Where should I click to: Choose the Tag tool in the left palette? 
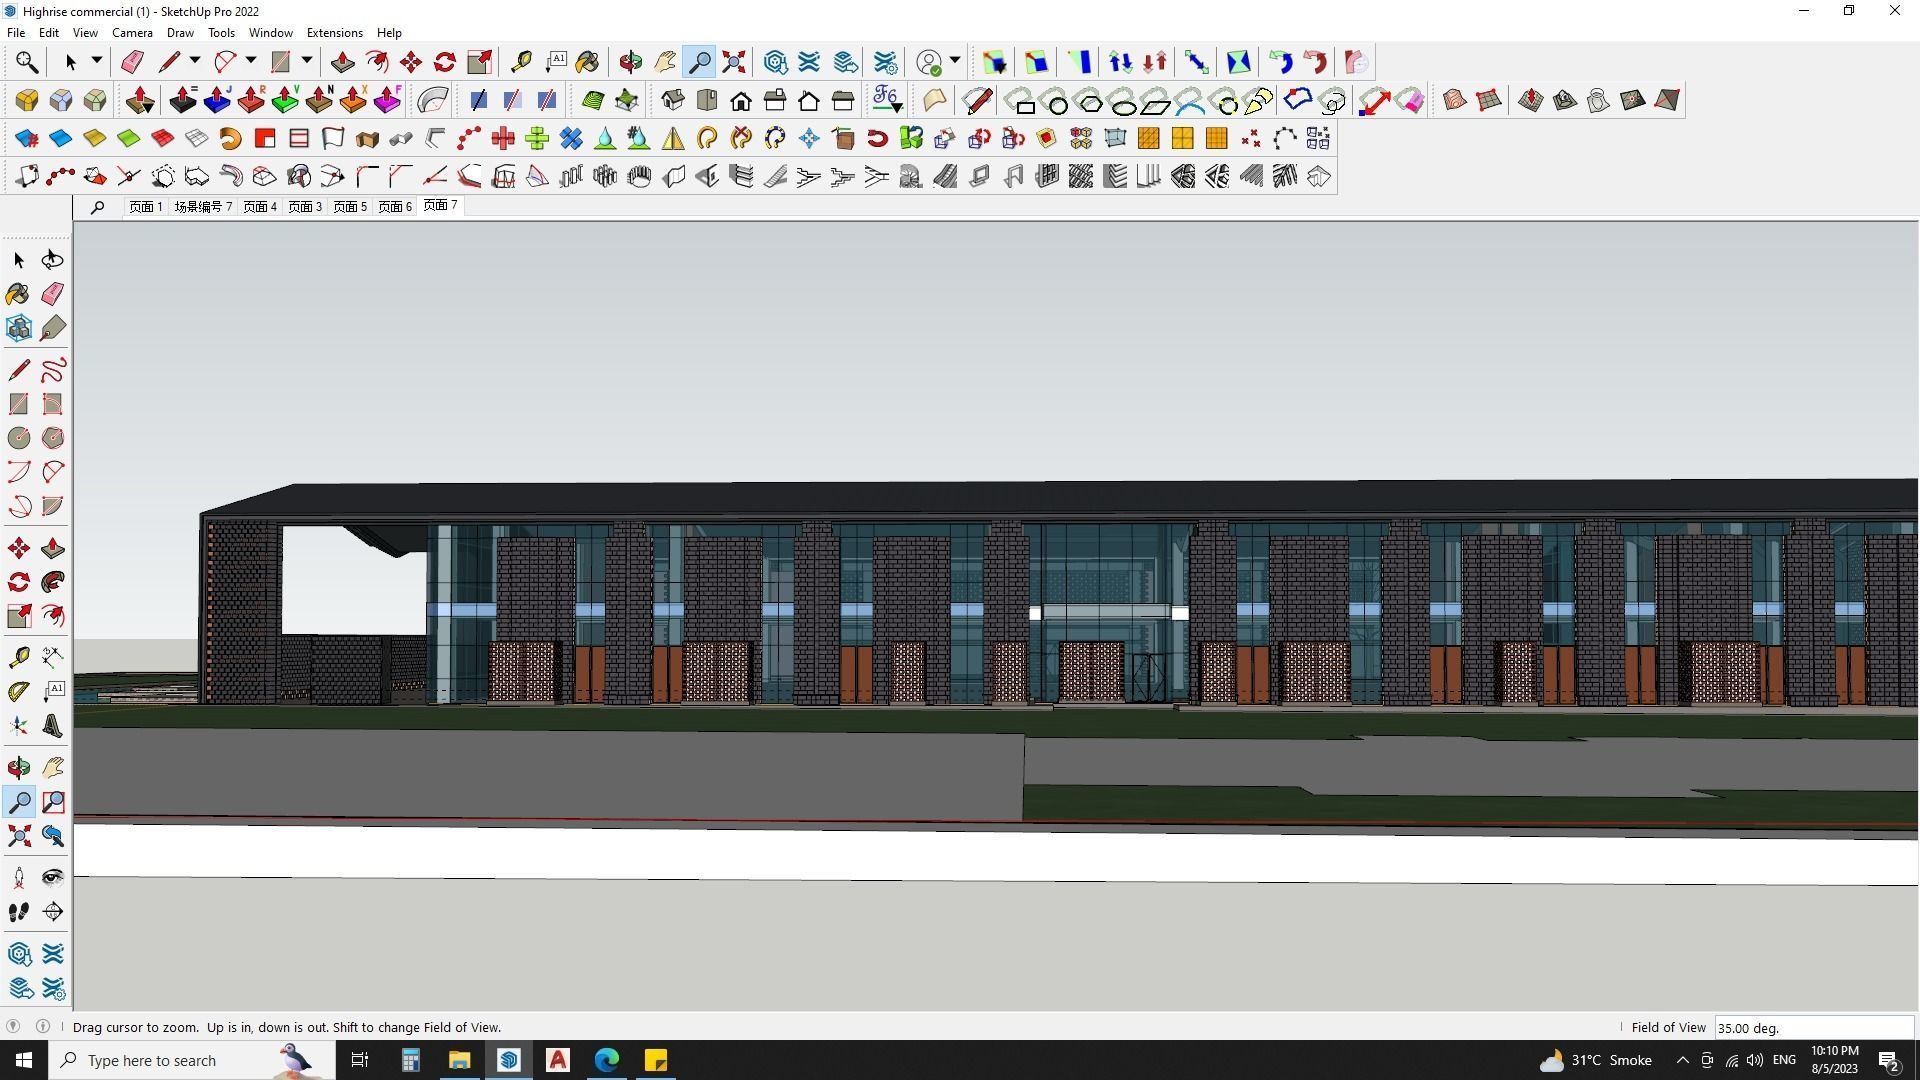pos(52,328)
